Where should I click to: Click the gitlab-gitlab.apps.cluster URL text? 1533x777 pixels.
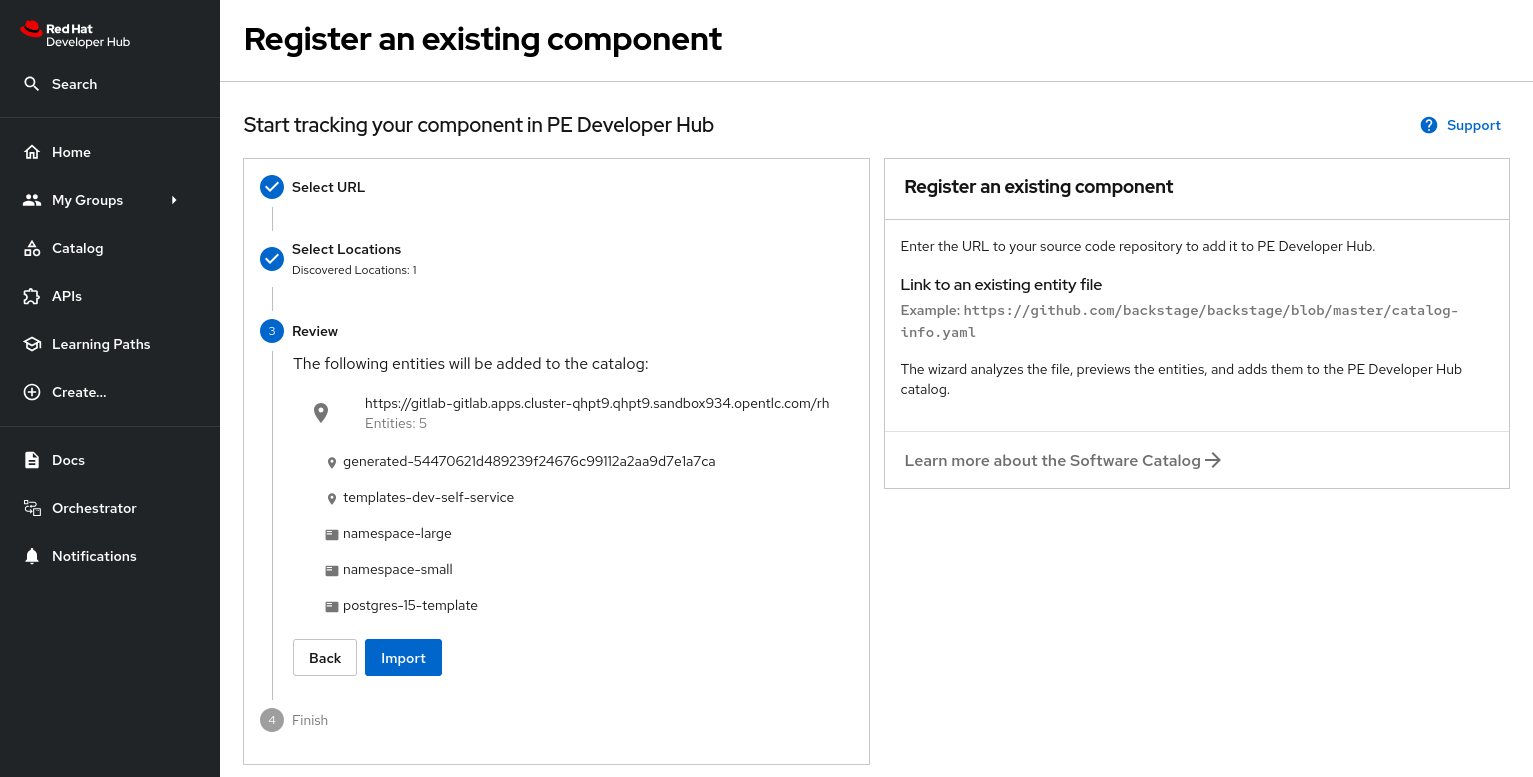click(597, 404)
